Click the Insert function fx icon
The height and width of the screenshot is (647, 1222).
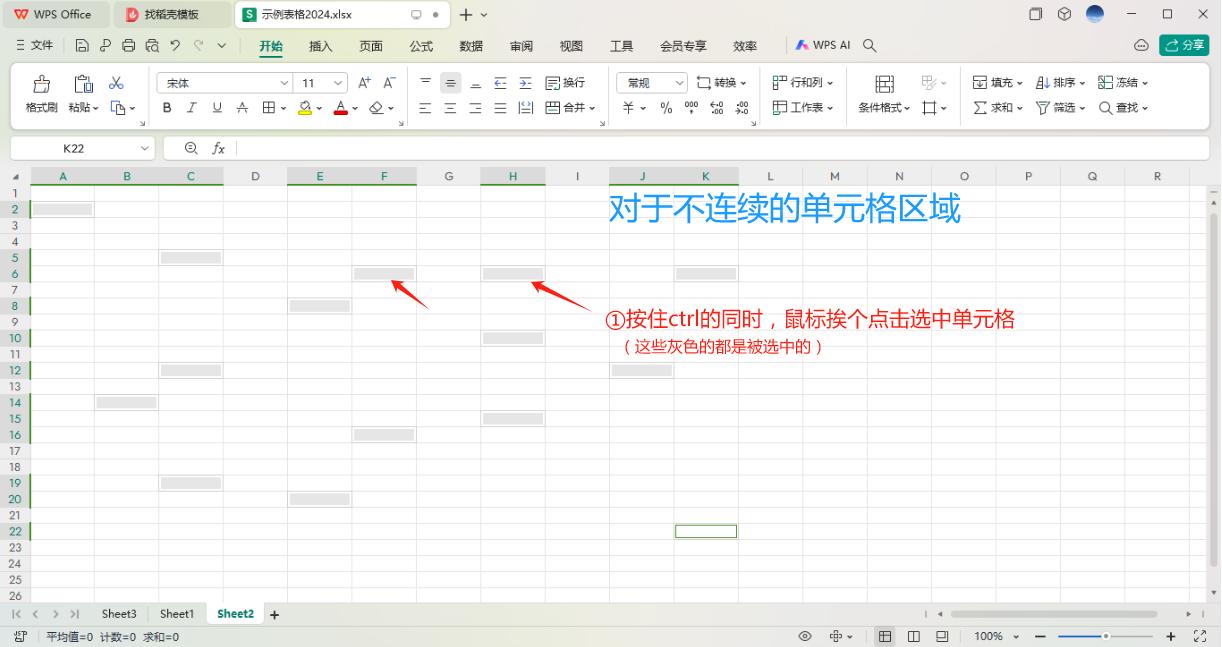(x=218, y=148)
